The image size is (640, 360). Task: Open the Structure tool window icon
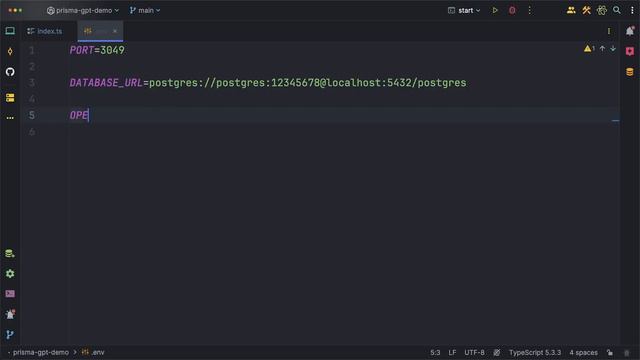[x=10, y=98]
